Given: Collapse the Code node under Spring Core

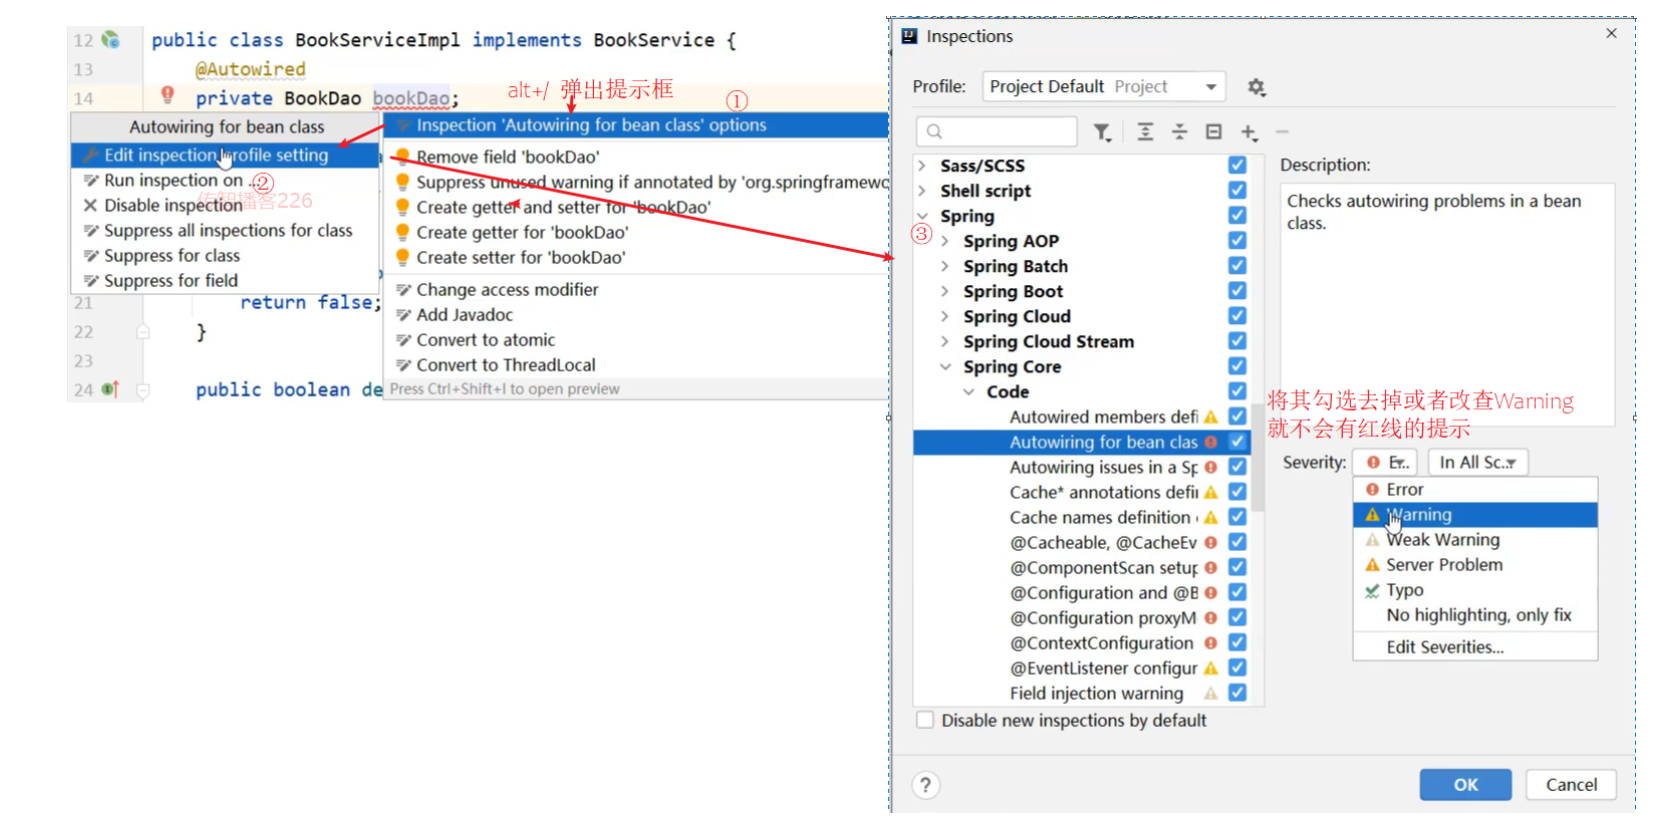Looking at the screenshot, I should tap(968, 391).
